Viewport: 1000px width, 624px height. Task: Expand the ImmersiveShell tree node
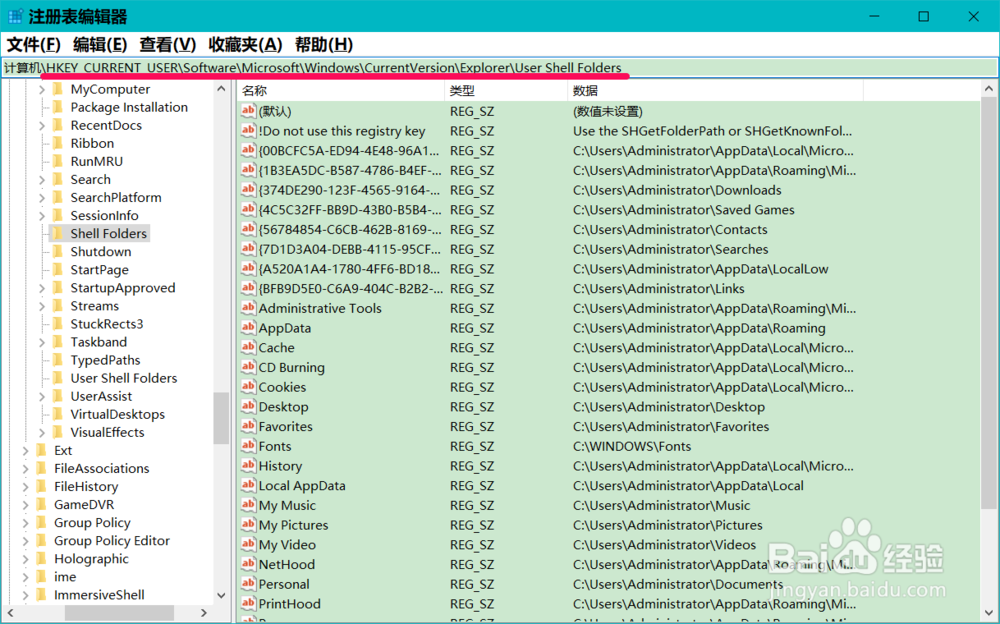26,595
